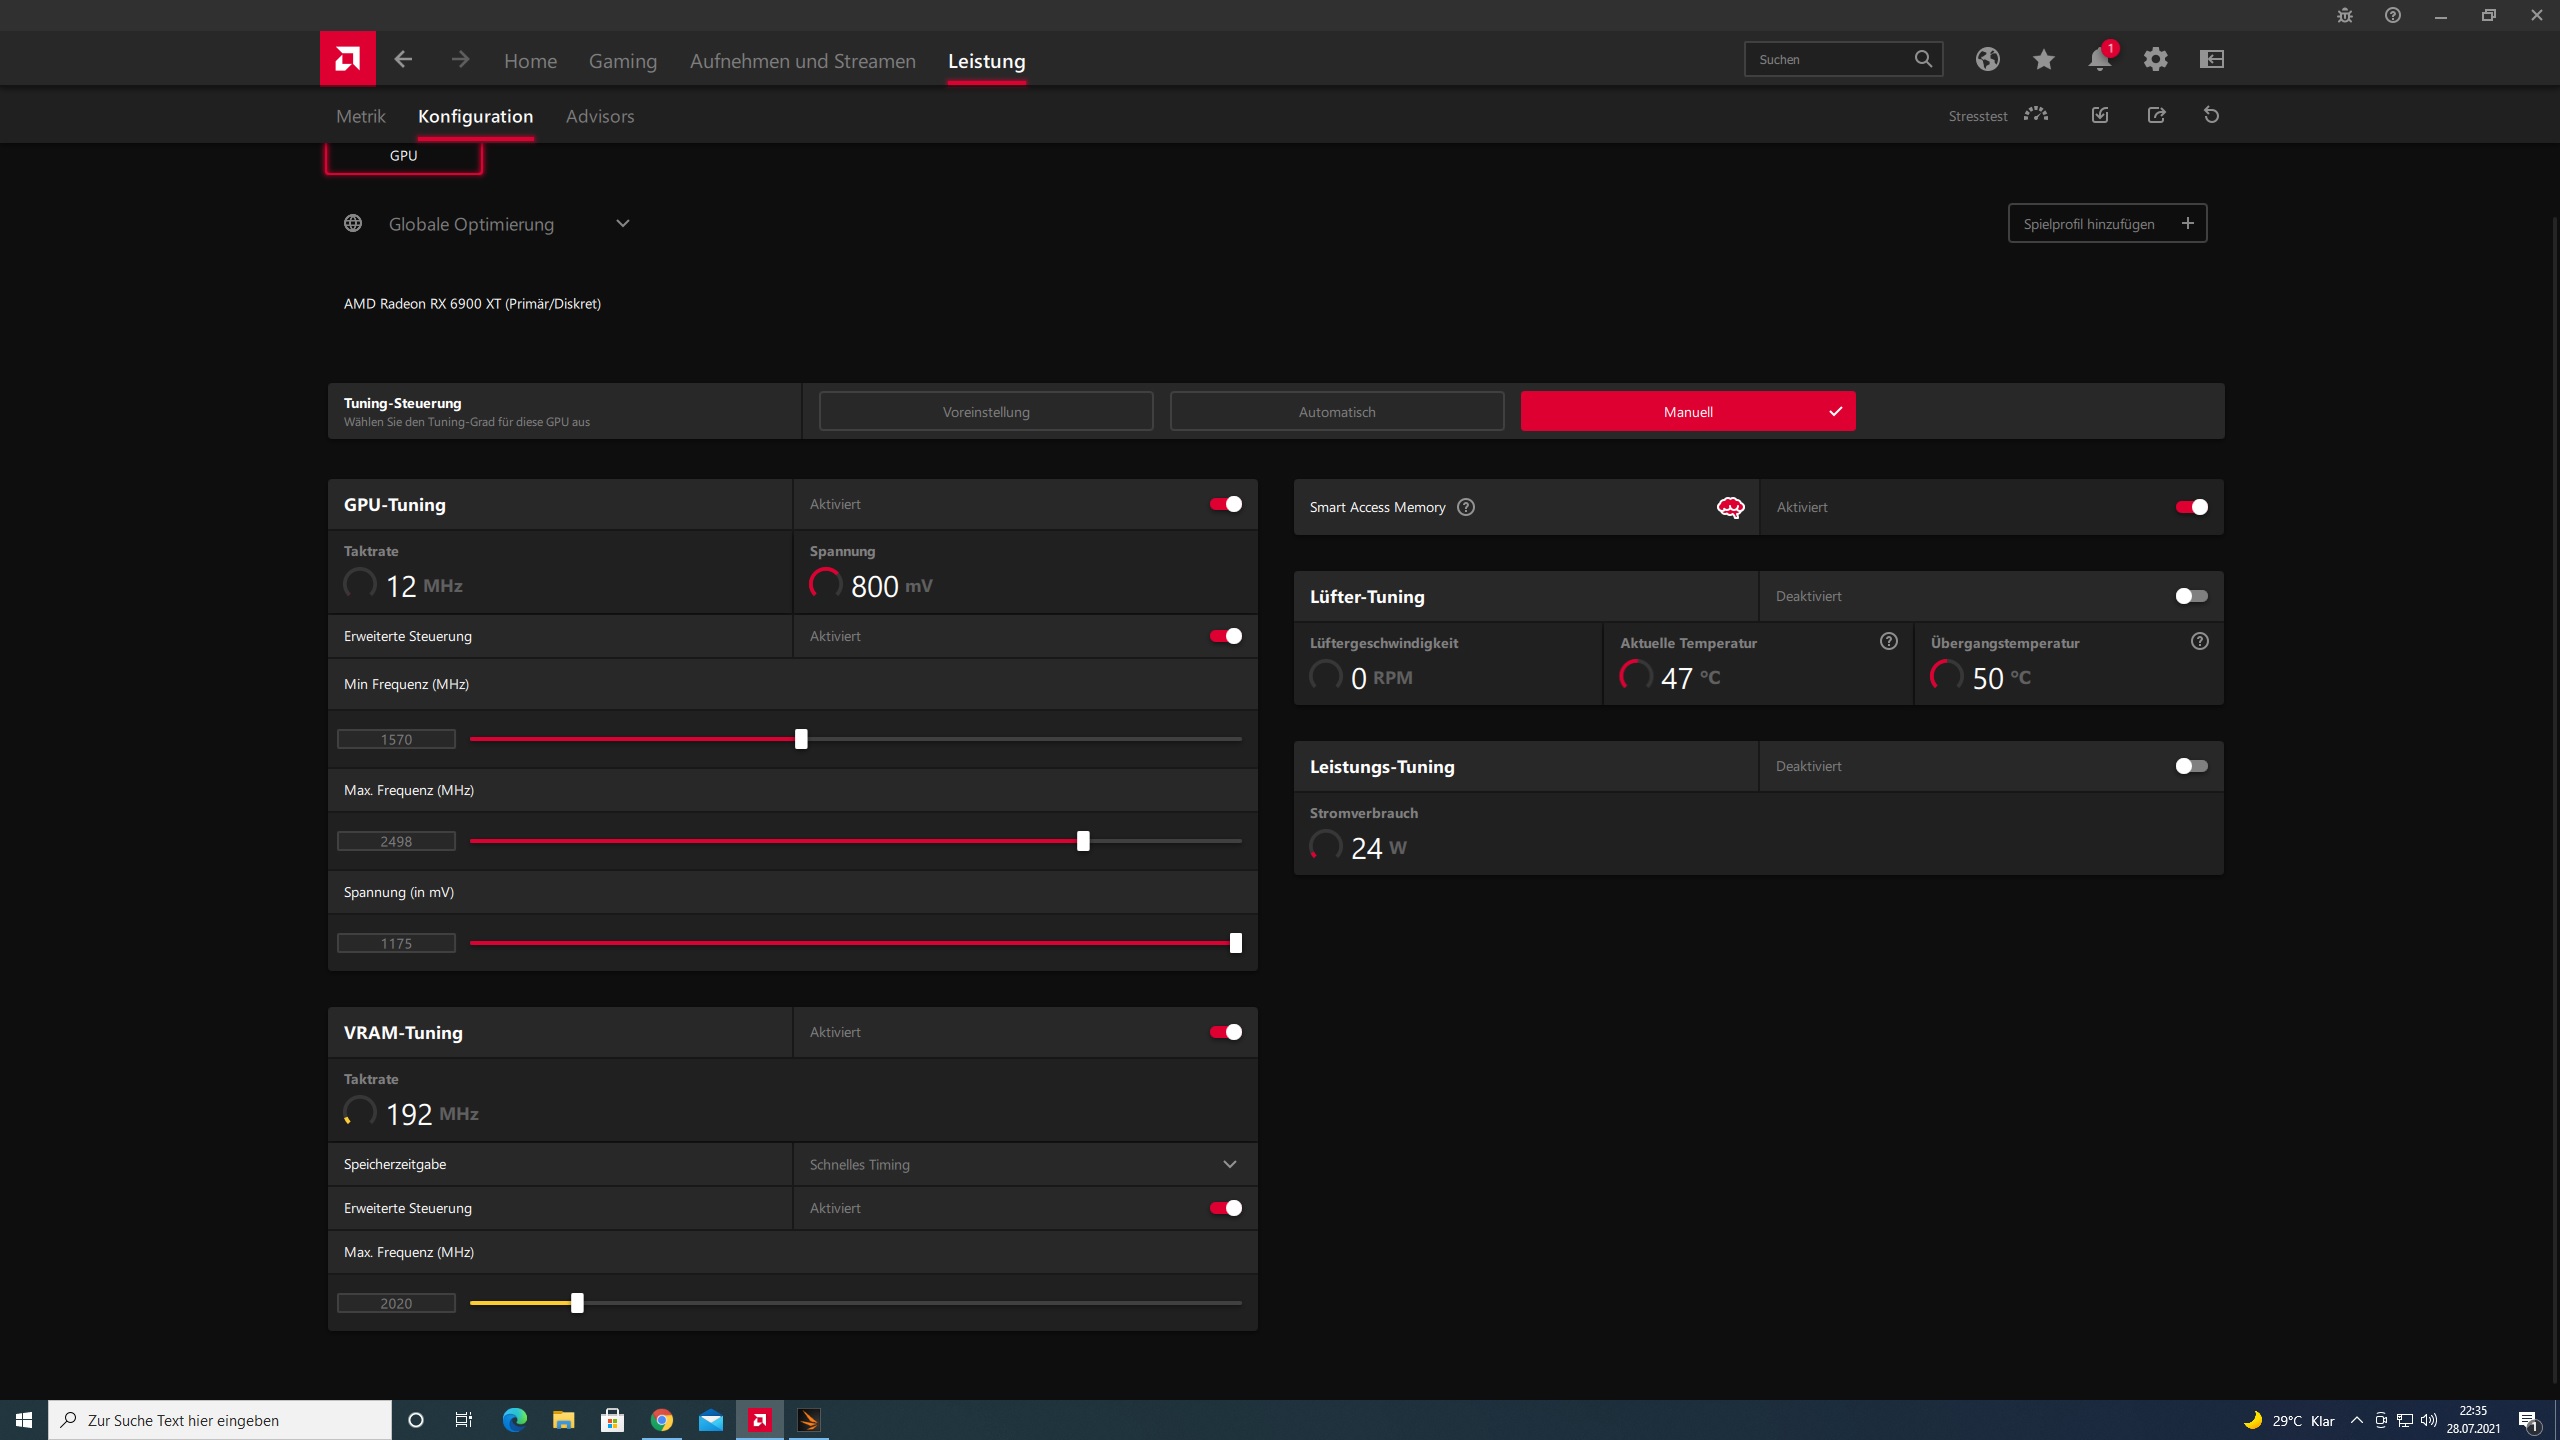The height and width of the screenshot is (1440, 2560).
Task: Switch to the Metrik tab
Action: pos(360,116)
